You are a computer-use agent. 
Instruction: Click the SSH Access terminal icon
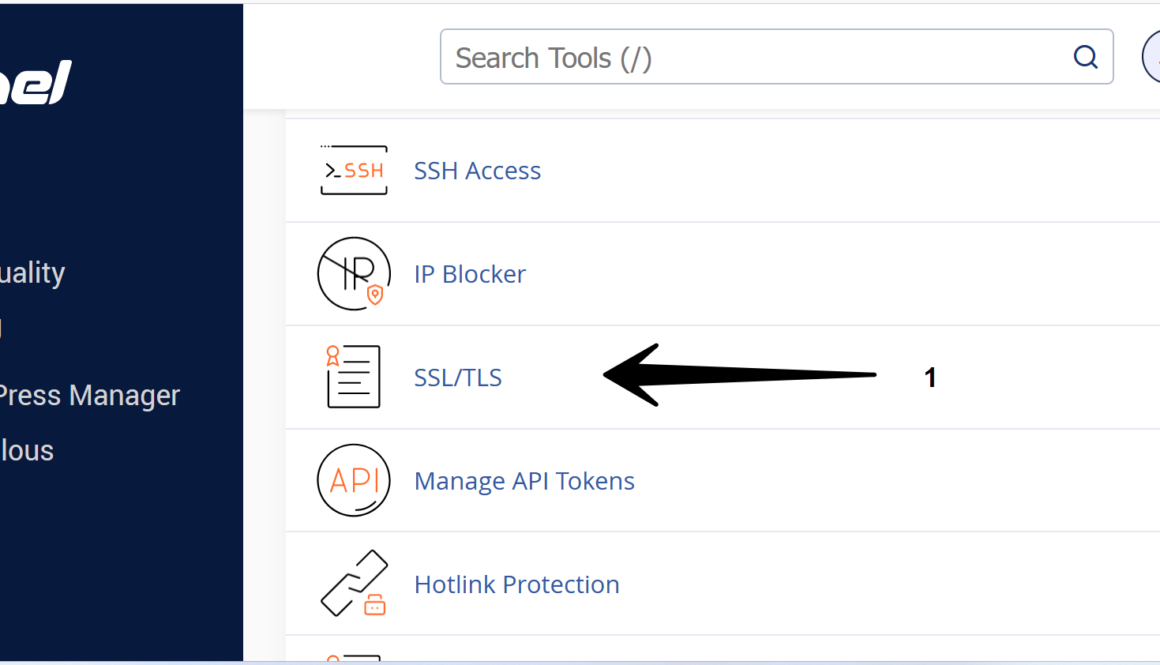point(353,170)
